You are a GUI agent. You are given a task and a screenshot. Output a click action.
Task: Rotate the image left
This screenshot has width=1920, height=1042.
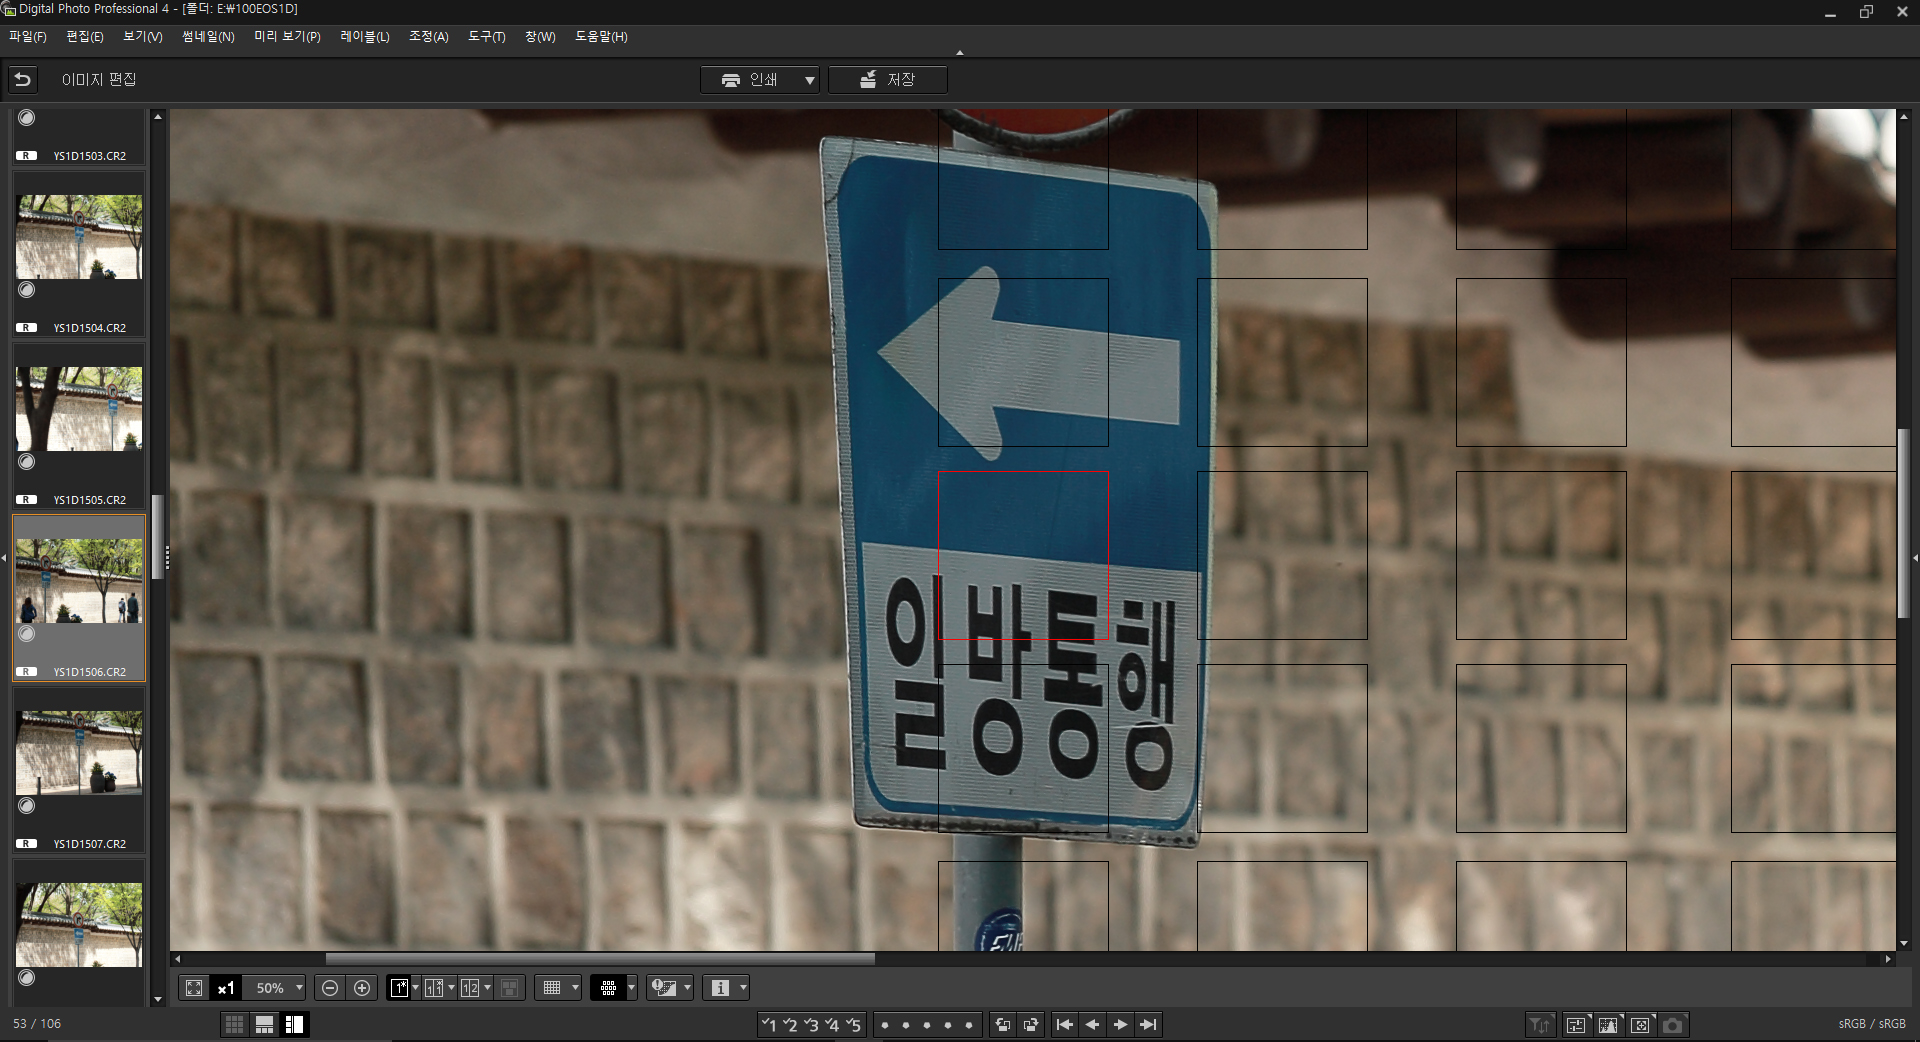[1002, 1024]
